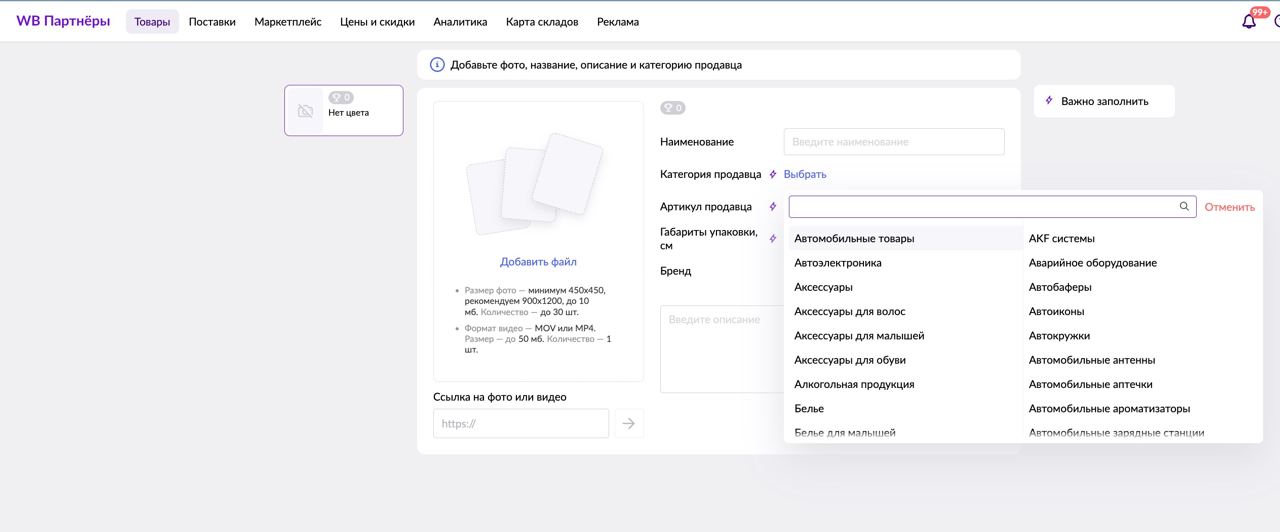Click Добавить файл link
1280x532 pixels.
(x=538, y=262)
